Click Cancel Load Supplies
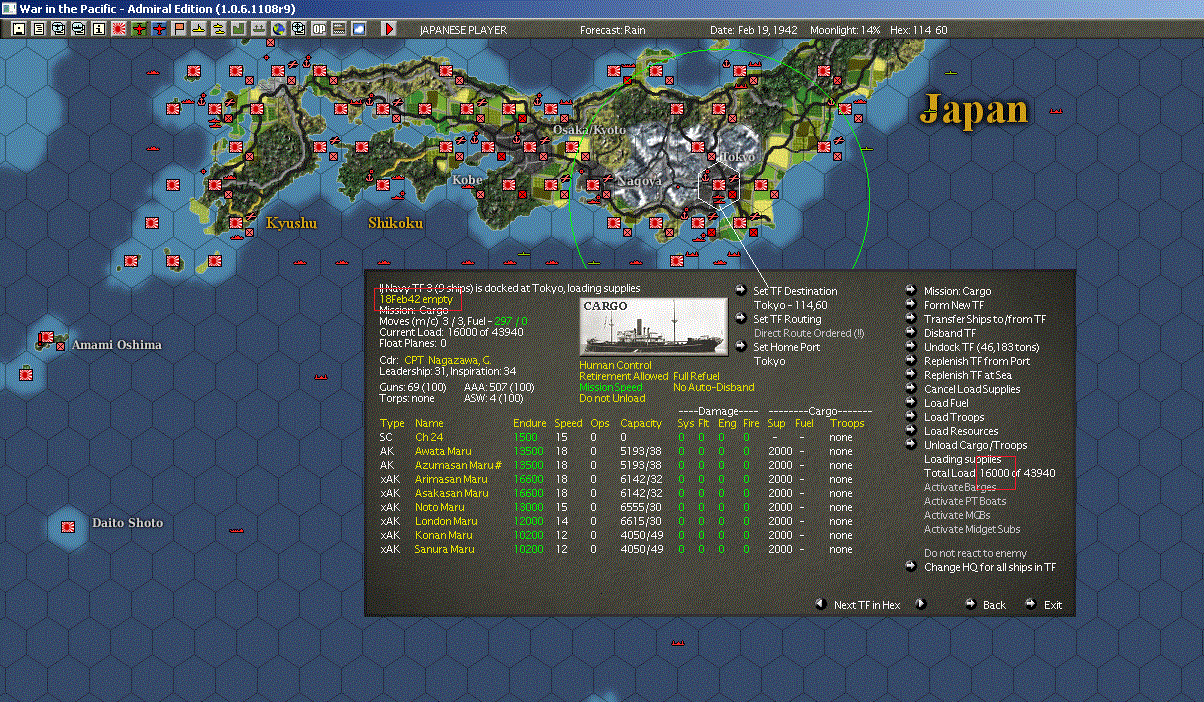The width and height of the screenshot is (1204, 702). tap(972, 389)
